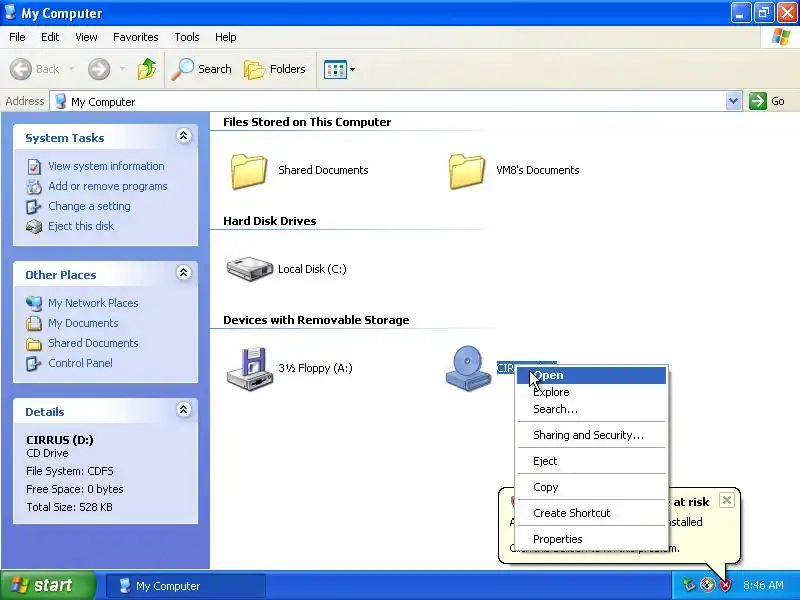Image resolution: width=800 pixels, height=600 pixels.
Task: Click the Go button
Action: coord(767,101)
